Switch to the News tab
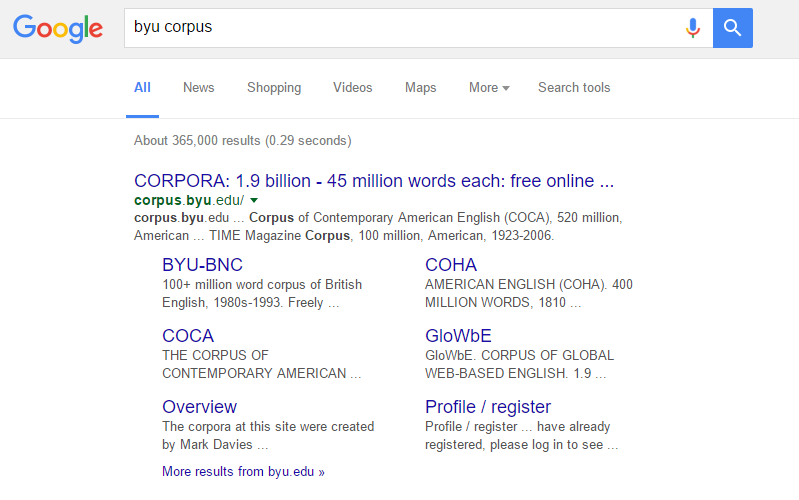 199,88
